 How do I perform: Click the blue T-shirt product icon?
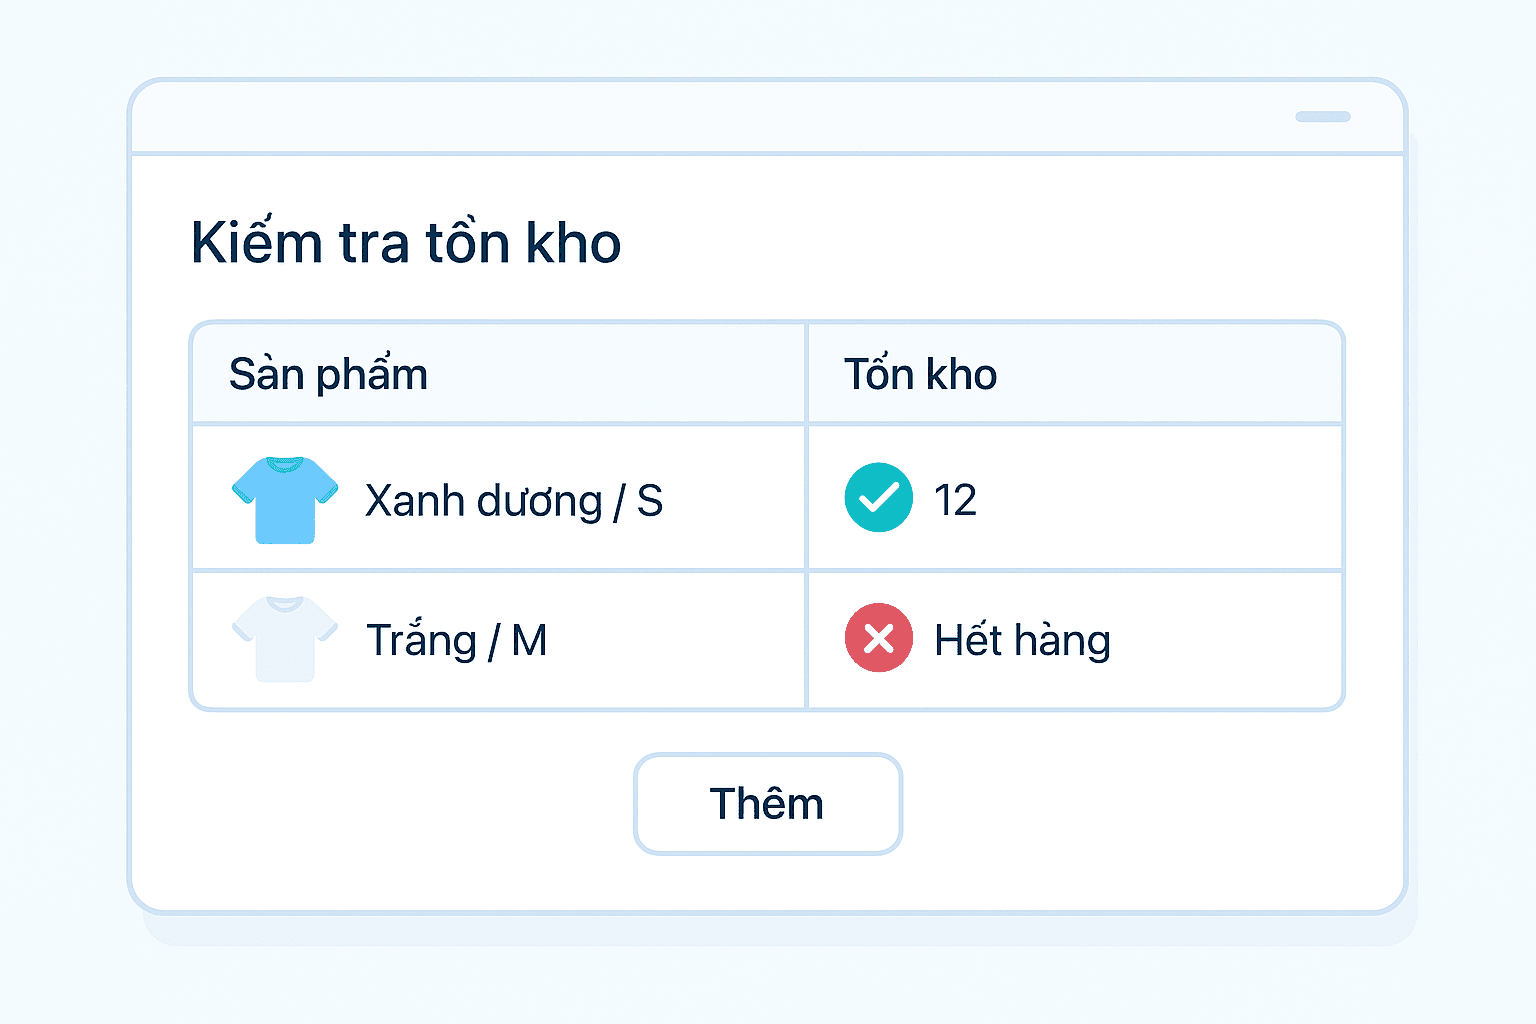285,499
